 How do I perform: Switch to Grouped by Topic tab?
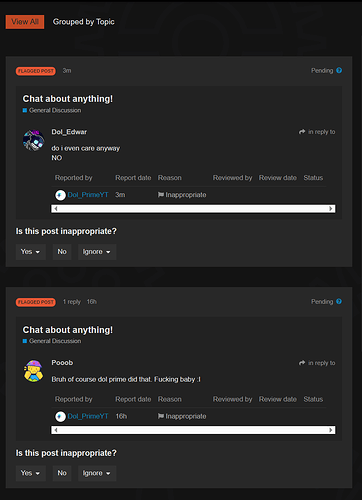coord(84,22)
